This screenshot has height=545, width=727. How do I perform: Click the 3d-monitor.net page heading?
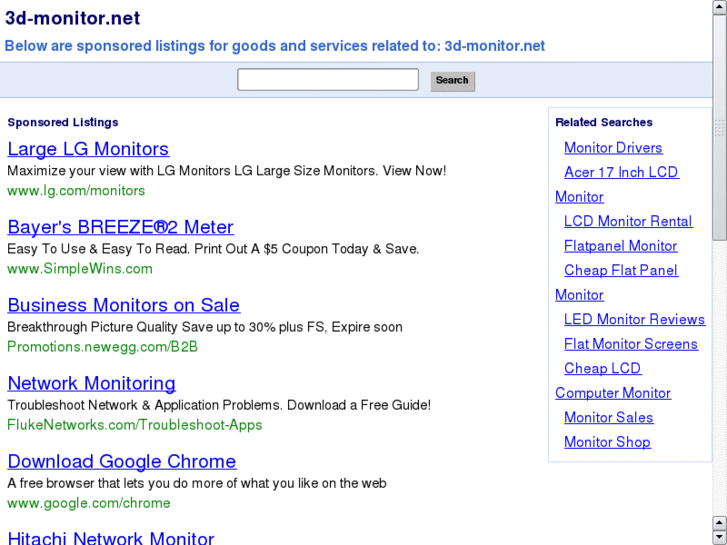(72, 18)
